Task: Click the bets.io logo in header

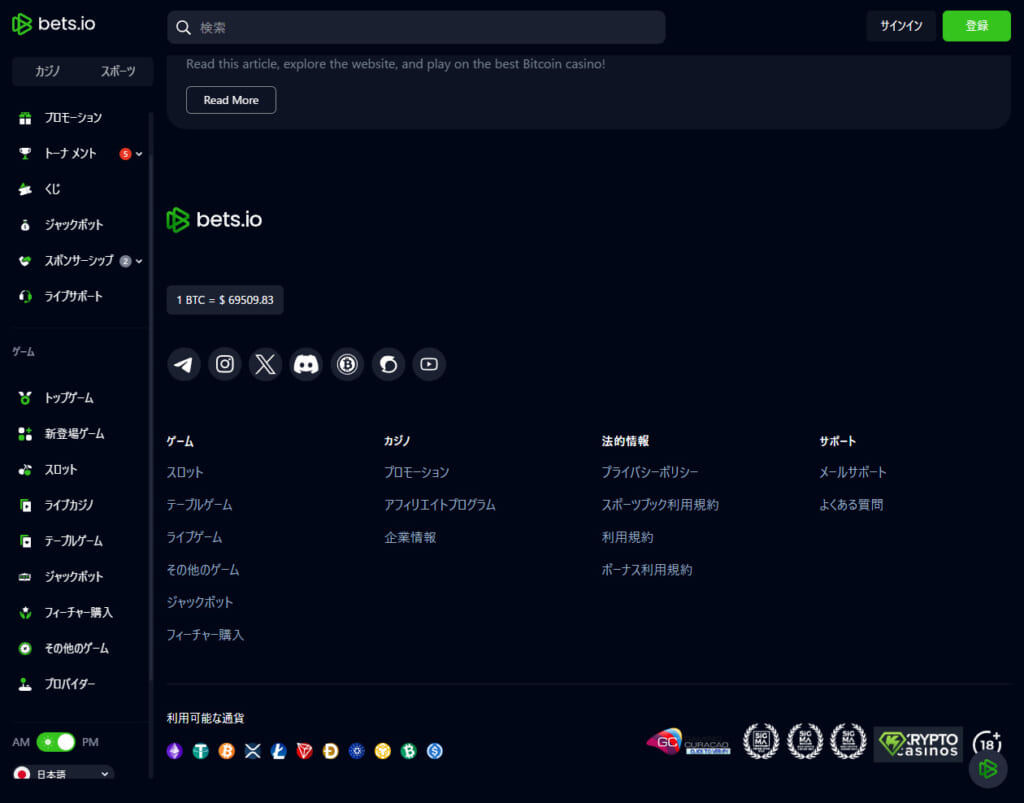Action: click(x=54, y=24)
